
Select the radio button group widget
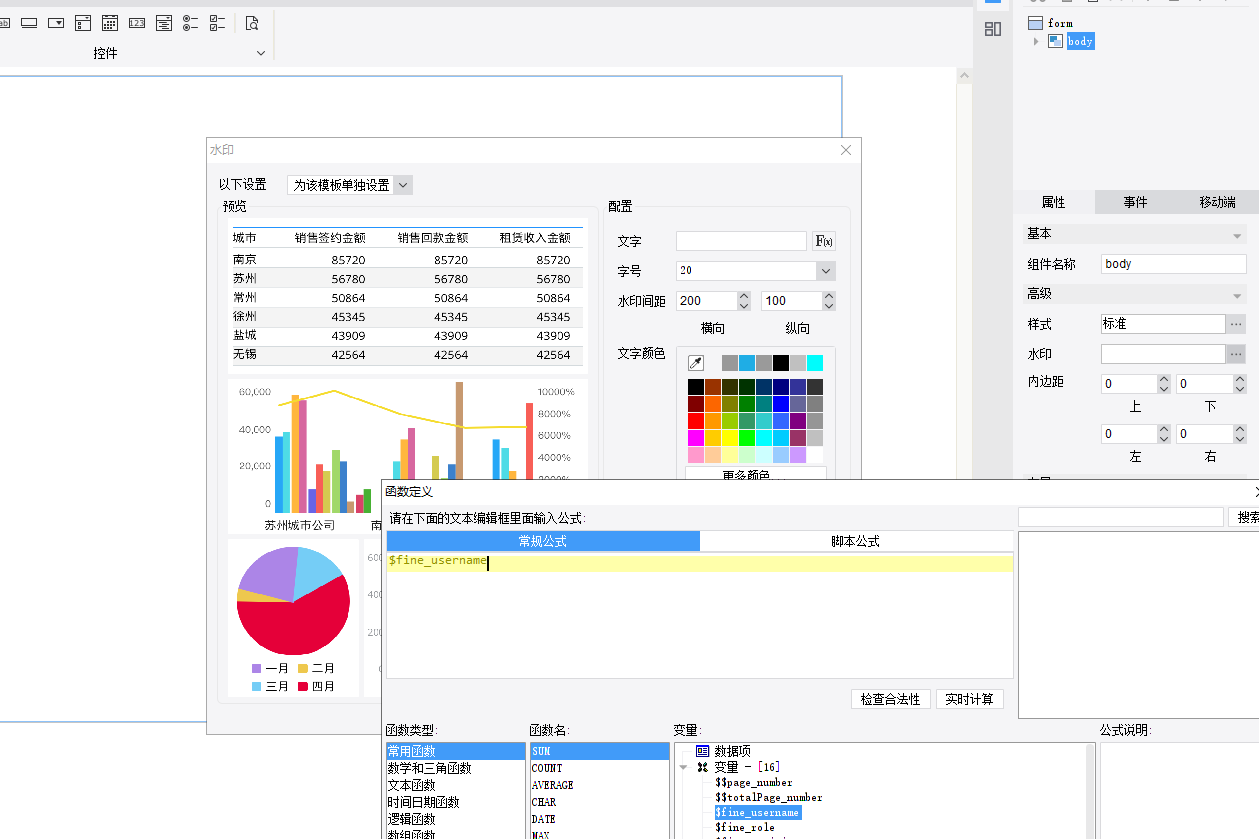191,22
